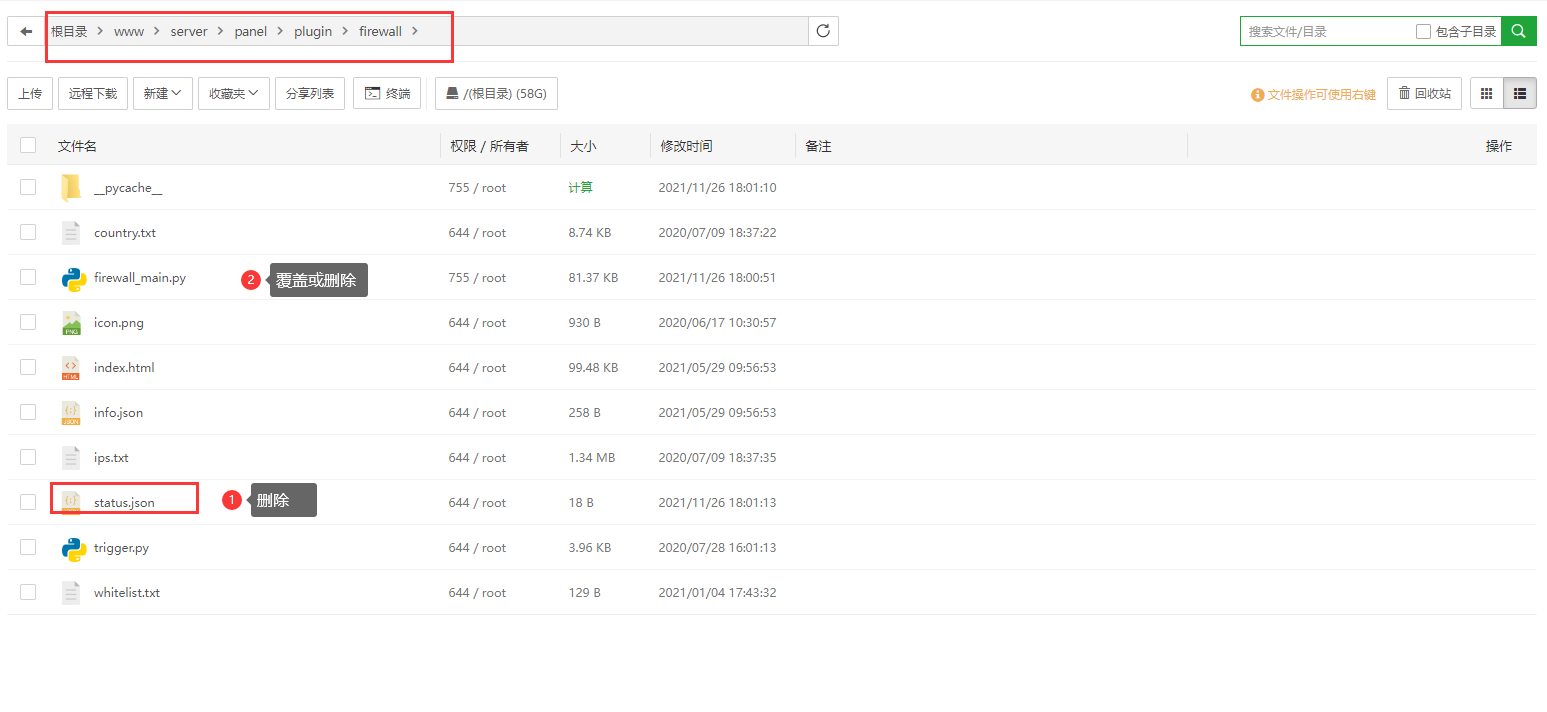The image size is (1547, 712).
Task: Open the 终端 (Terminal) button
Action: click(x=387, y=93)
